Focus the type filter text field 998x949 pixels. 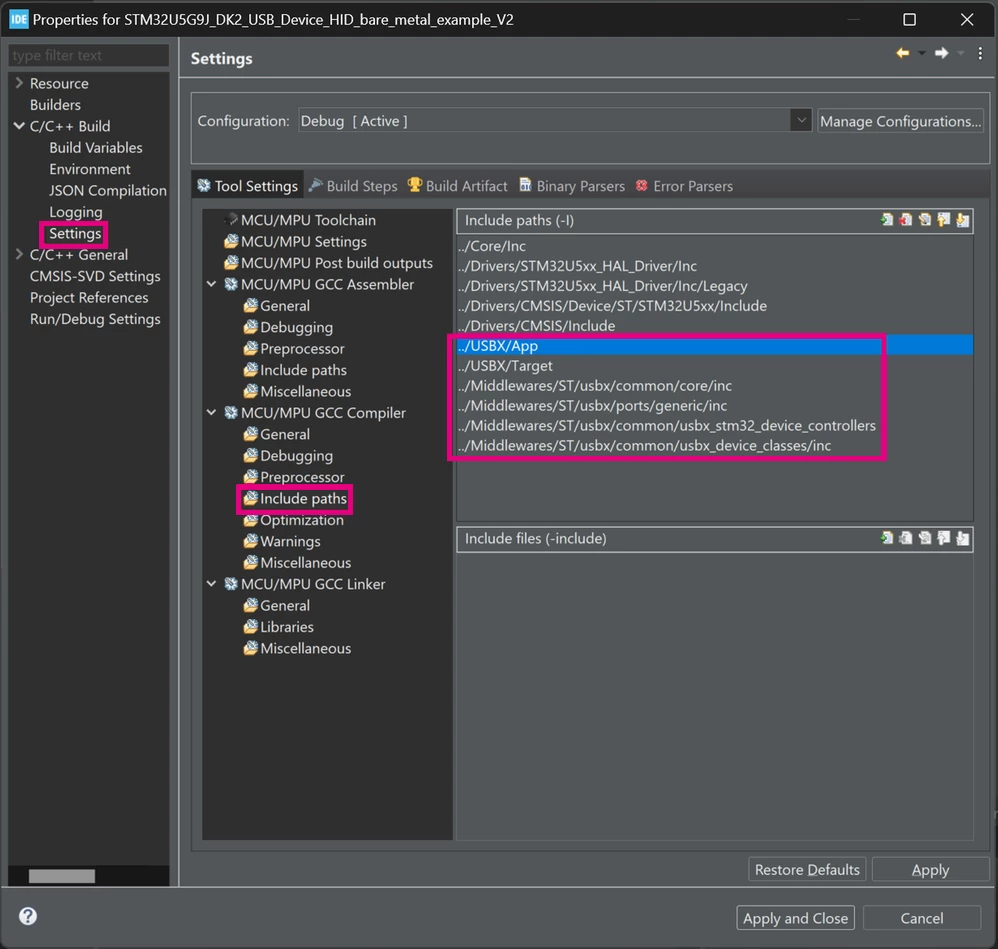pyautogui.click(x=88, y=55)
